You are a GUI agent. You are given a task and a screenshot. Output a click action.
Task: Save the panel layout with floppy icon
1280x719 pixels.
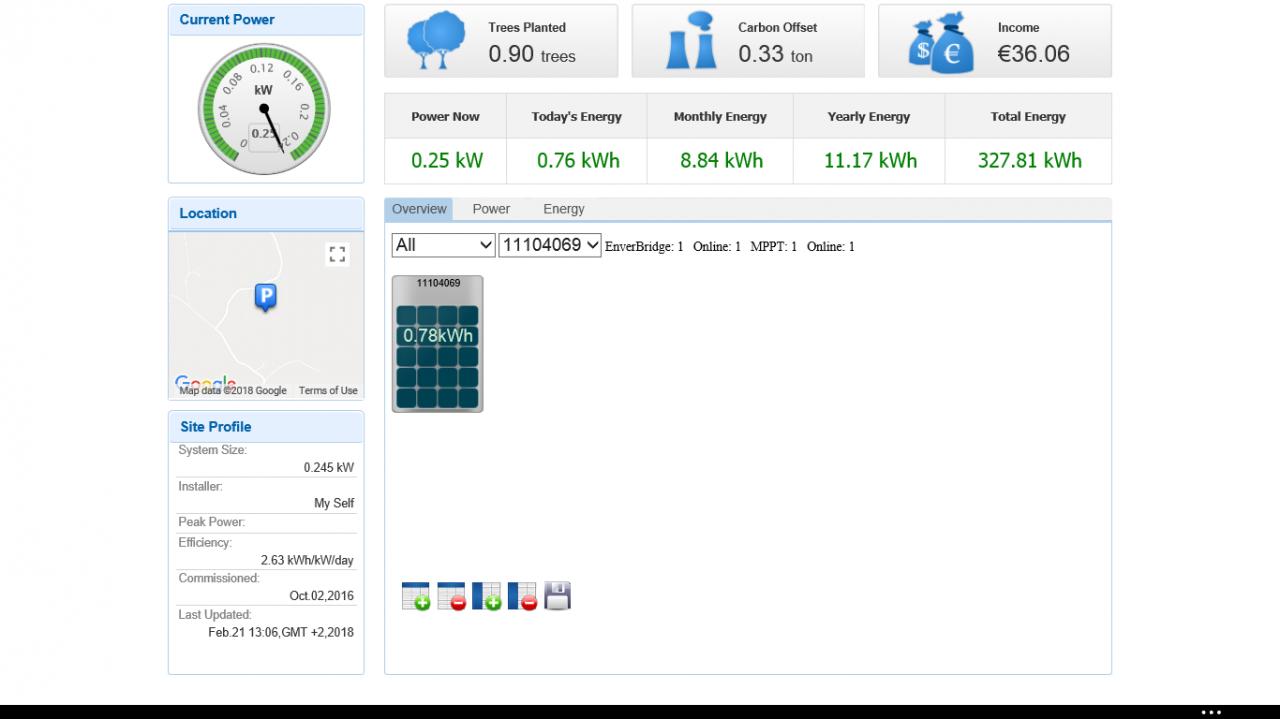coord(557,596)
